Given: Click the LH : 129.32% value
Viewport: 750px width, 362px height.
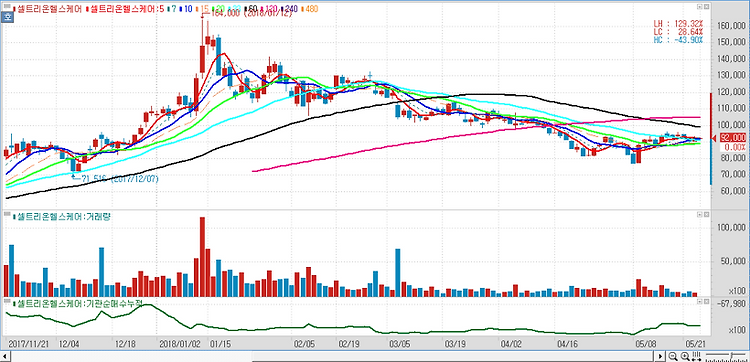Looking at the screenshot, I should pos(679,23).
